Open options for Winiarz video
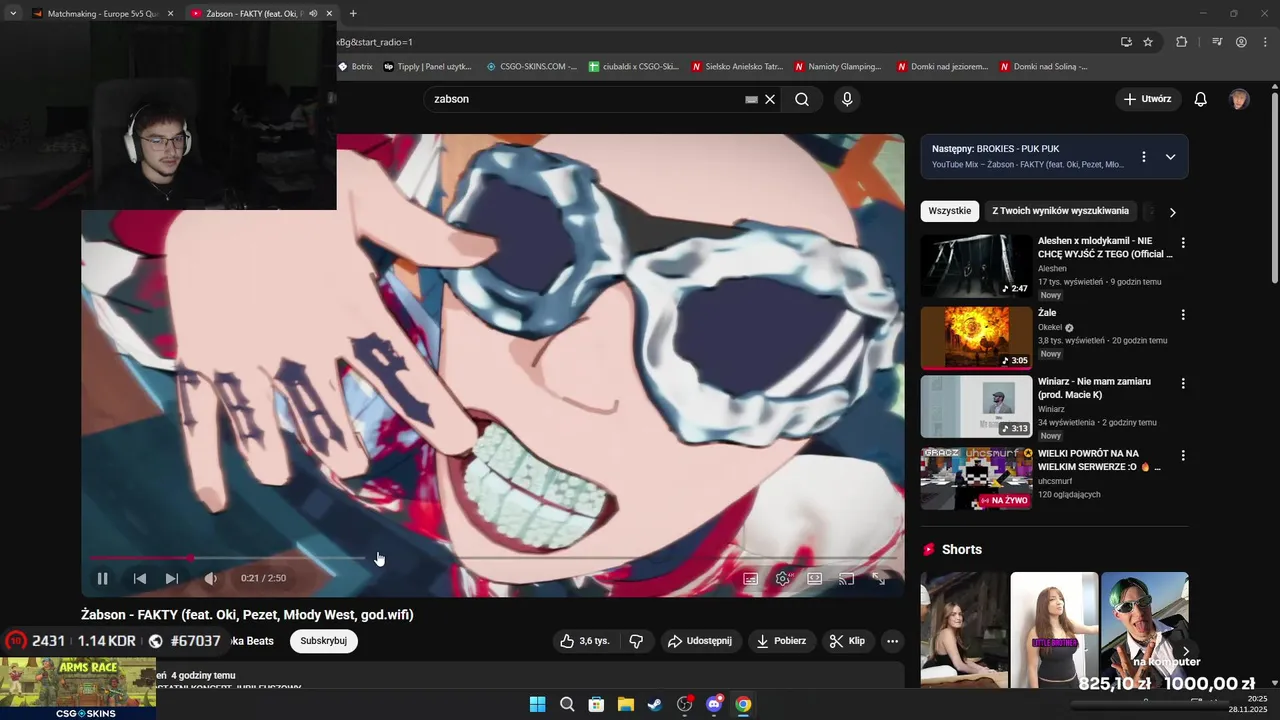Screen dimensions: 1280x720 [1183, 383]
